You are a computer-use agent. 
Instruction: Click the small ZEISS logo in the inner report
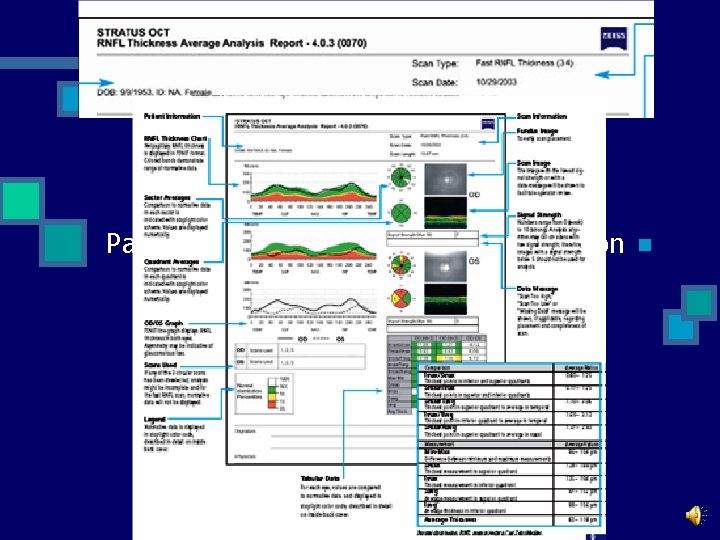point(488,124)
